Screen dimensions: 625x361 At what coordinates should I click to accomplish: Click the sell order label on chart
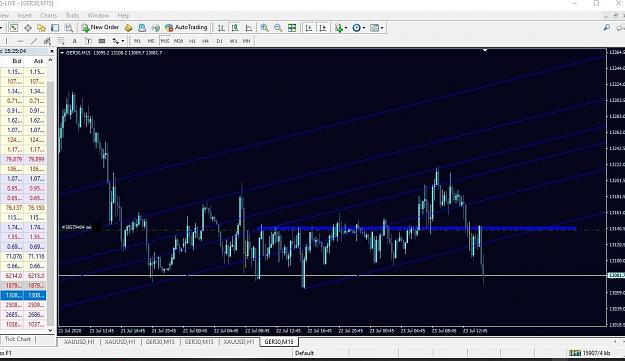77,228
